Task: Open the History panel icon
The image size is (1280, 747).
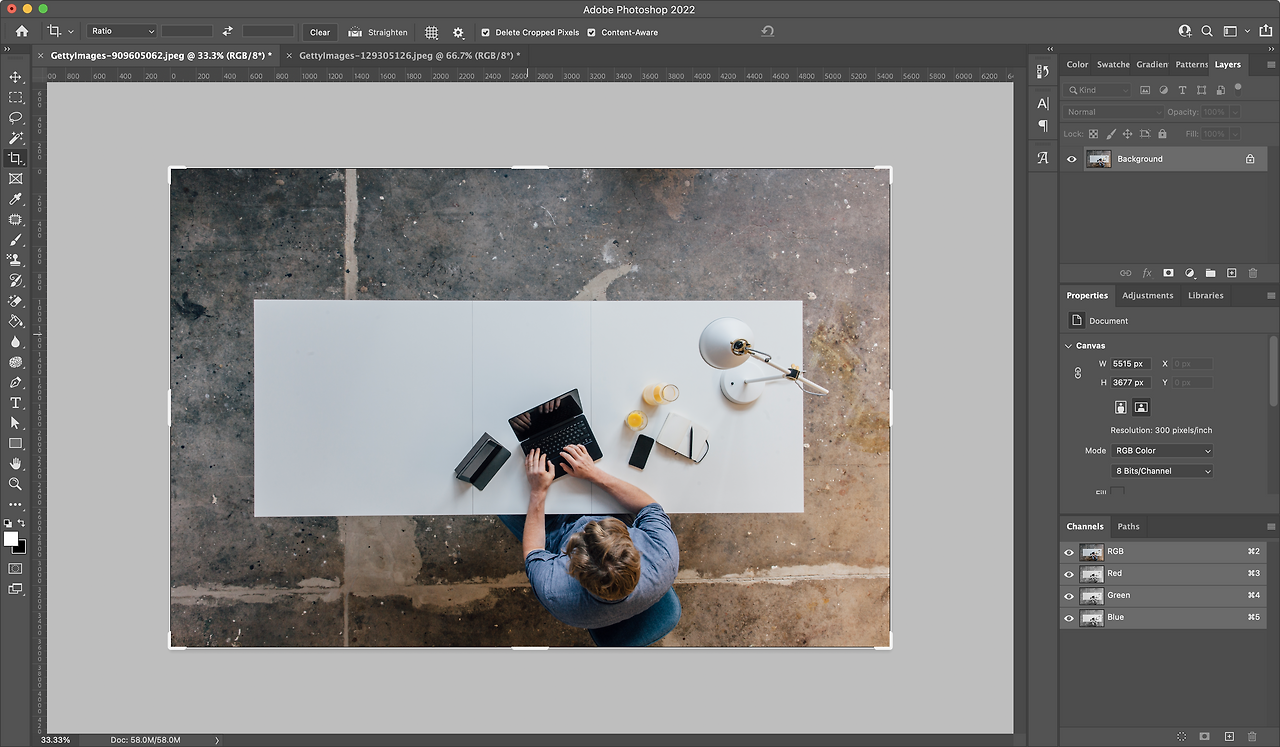Action: (x=1043, y=71)
